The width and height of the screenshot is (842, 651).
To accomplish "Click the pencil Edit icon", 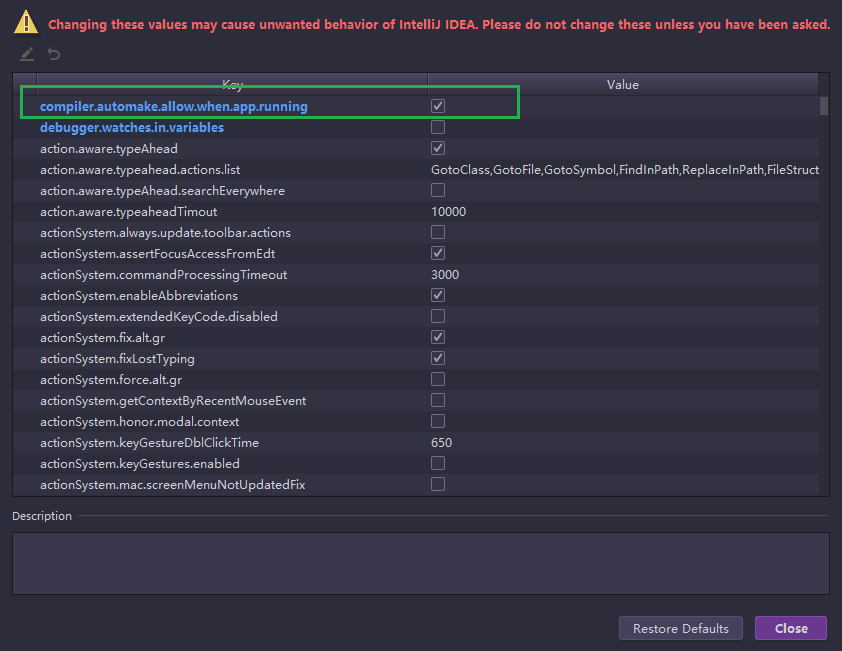I will 27,54.
